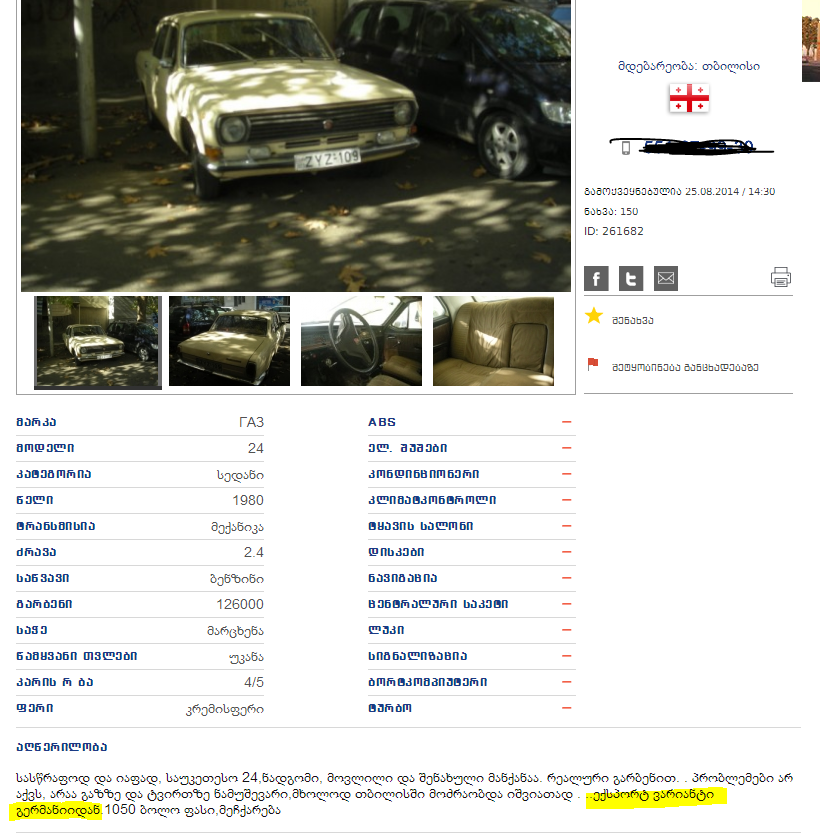This screenshot has width=820, height=833.
Task: Click the ბორტკომპიუტერი feature label
Action: (x=428, y=682)
